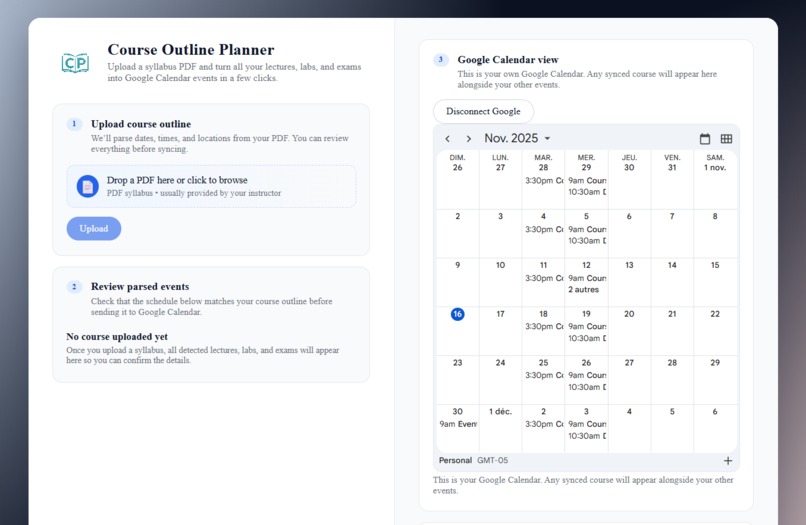Screen dimensions: 806x525
Task: Open 3:30pm event on November 4
Action: 544,229
